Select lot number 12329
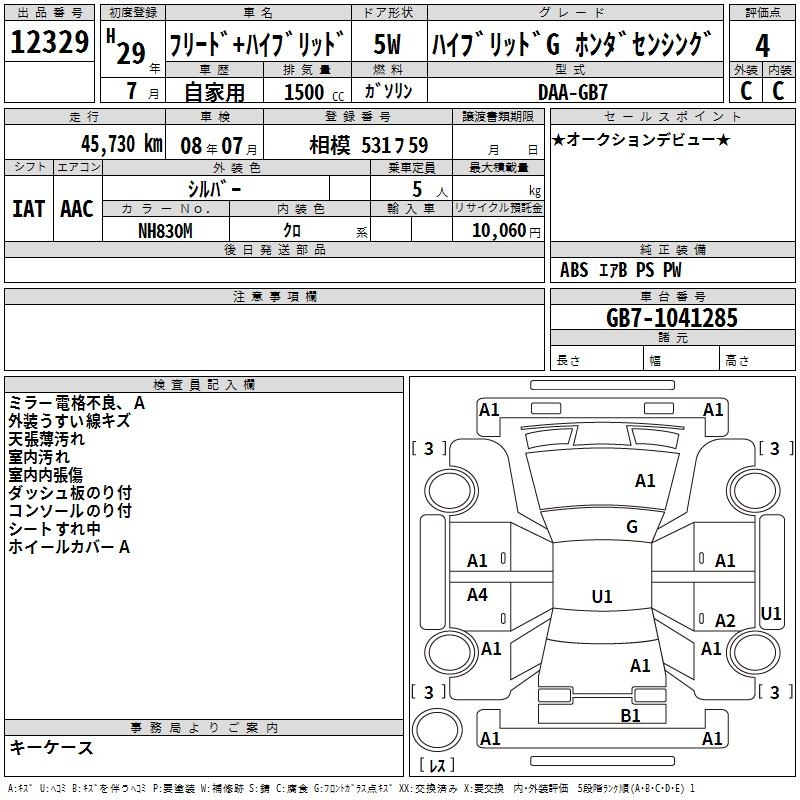This screenshot has height=800, width=800. tap(49, 45)
